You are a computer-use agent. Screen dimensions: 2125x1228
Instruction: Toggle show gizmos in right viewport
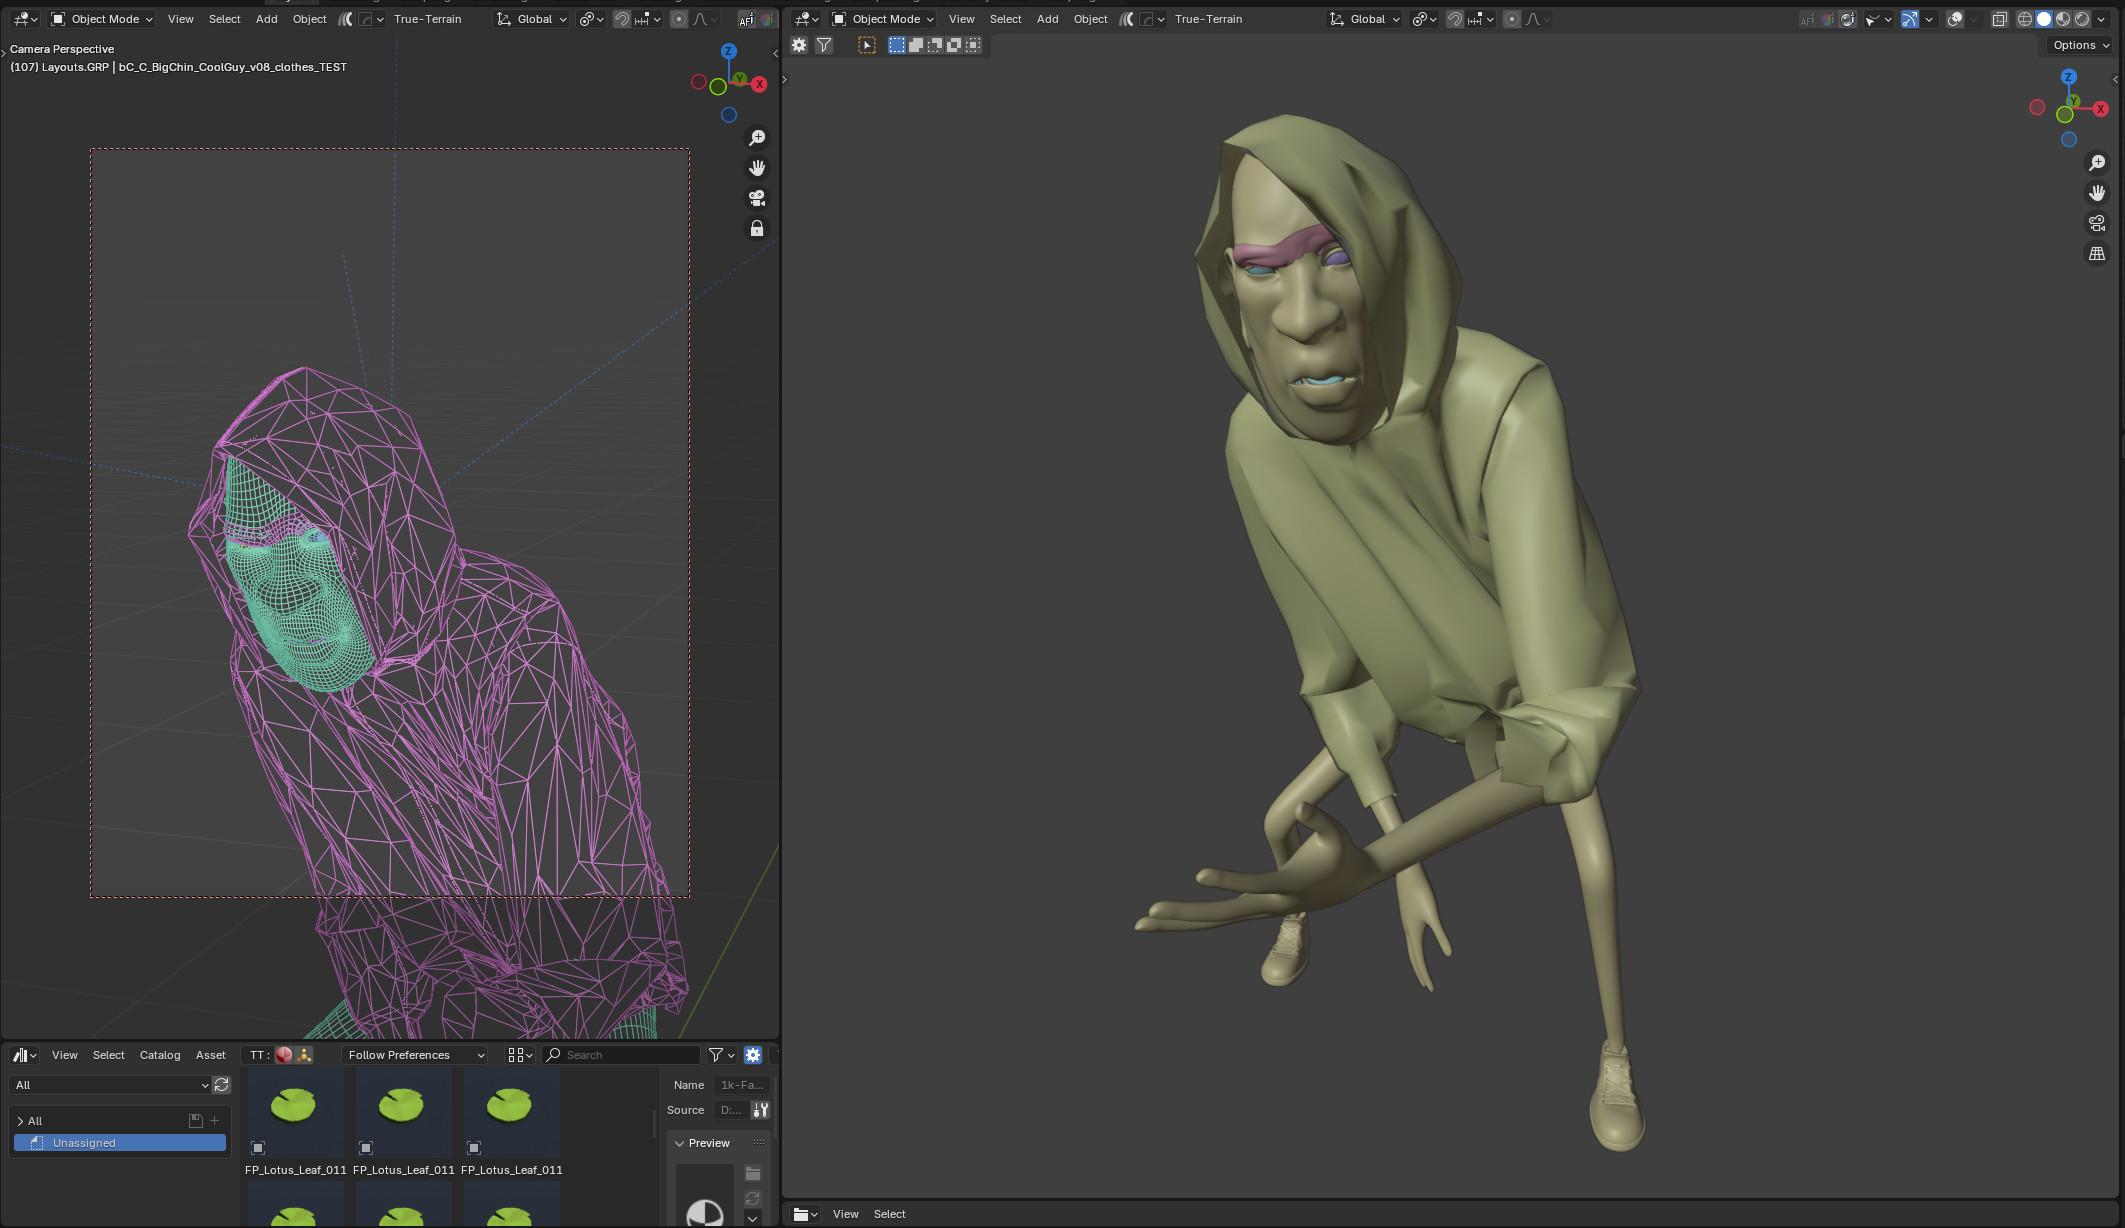pos(1910,19)
